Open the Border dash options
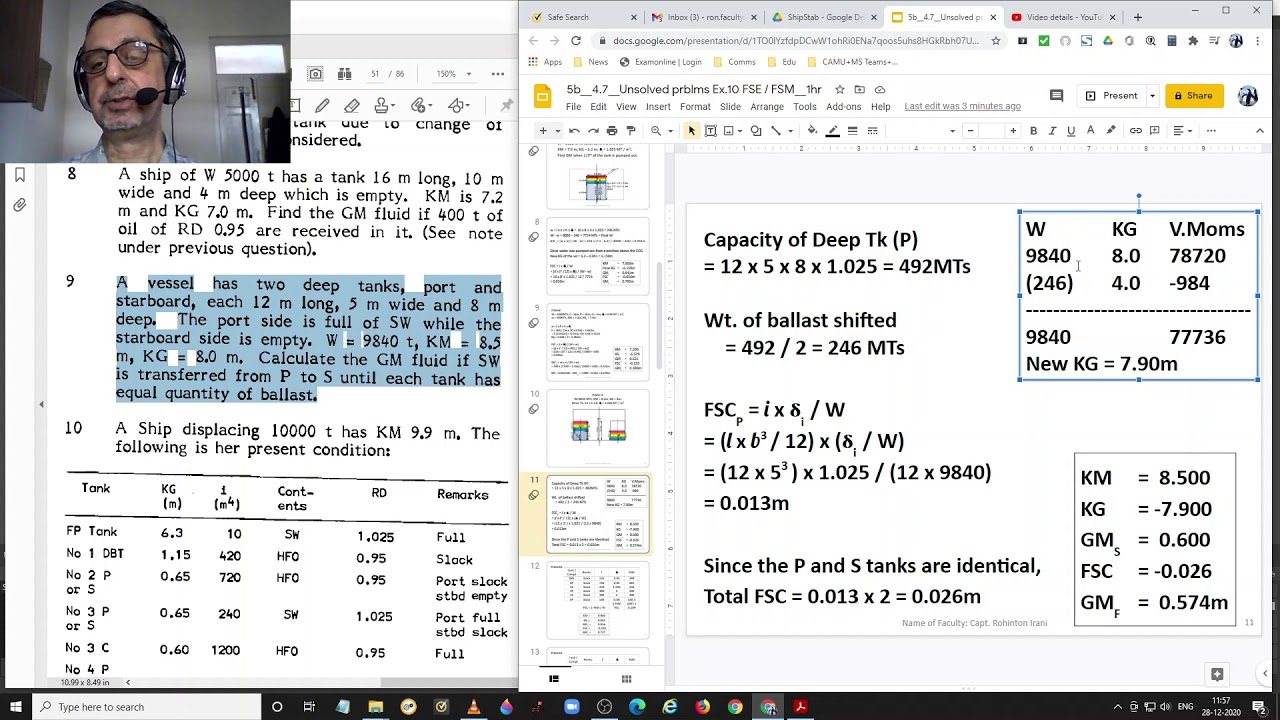The image size is (1280, 720). point(872,131)
